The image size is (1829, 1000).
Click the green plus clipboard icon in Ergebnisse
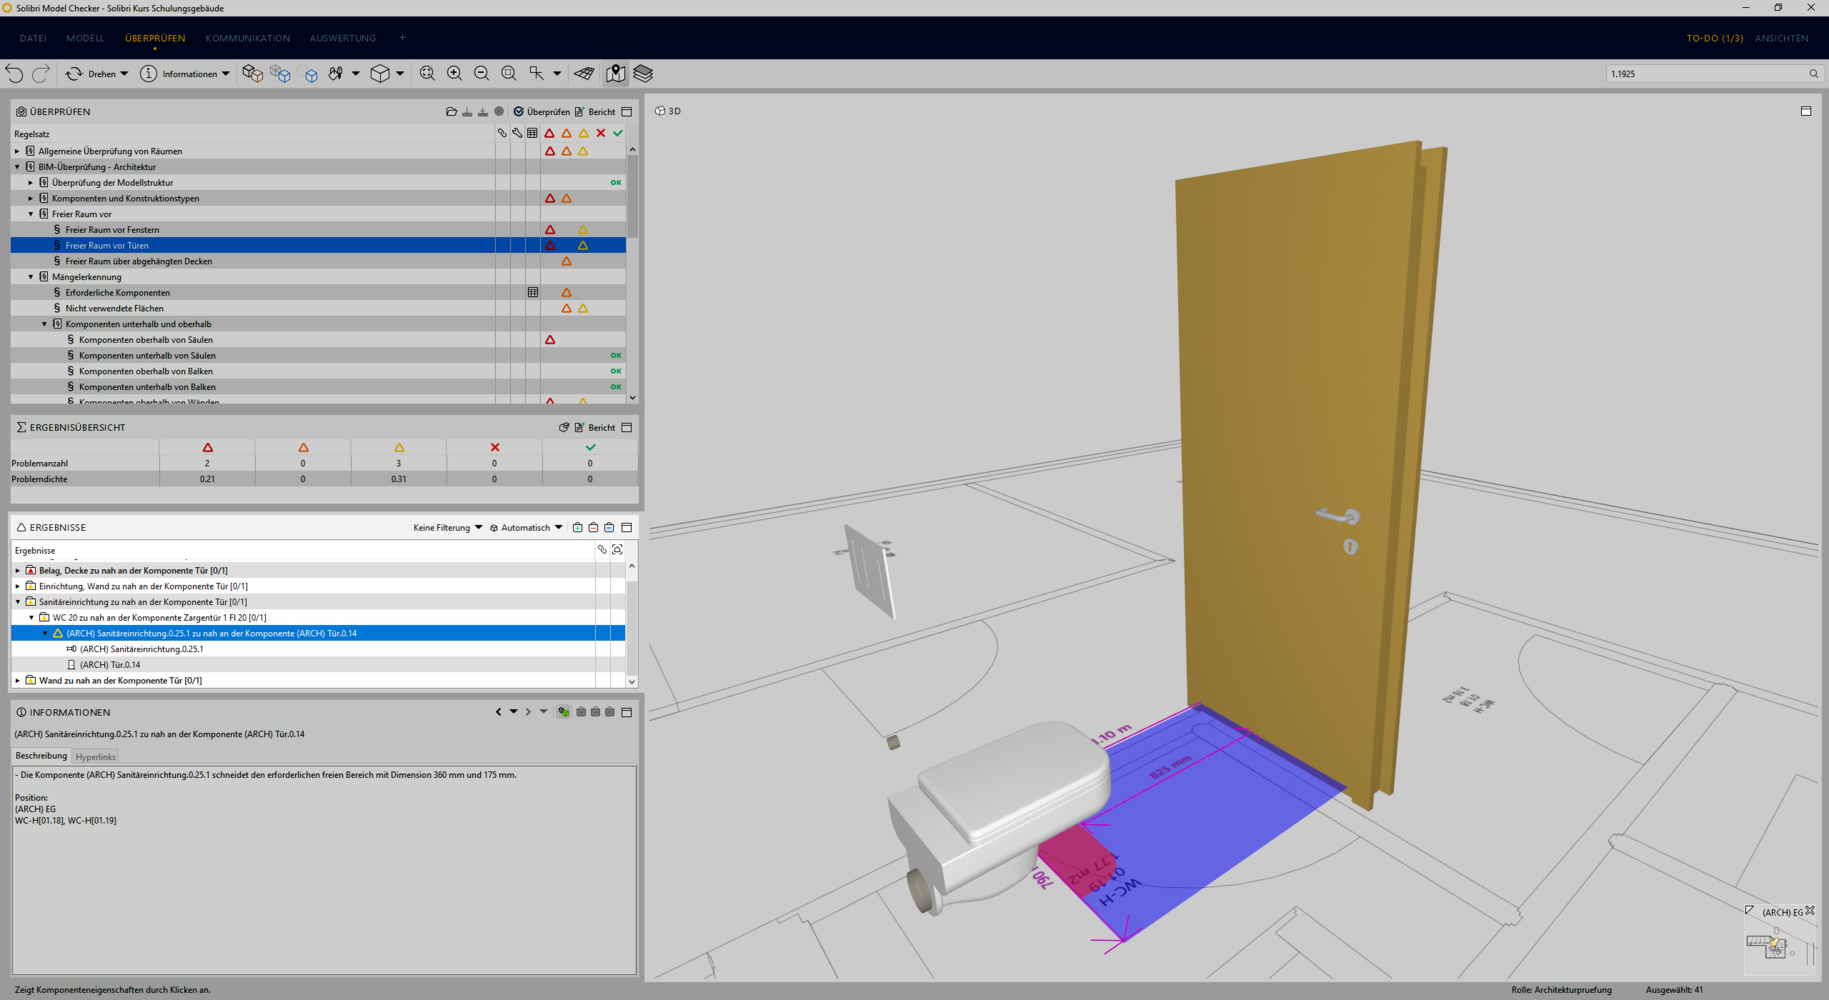click(578, 528)
